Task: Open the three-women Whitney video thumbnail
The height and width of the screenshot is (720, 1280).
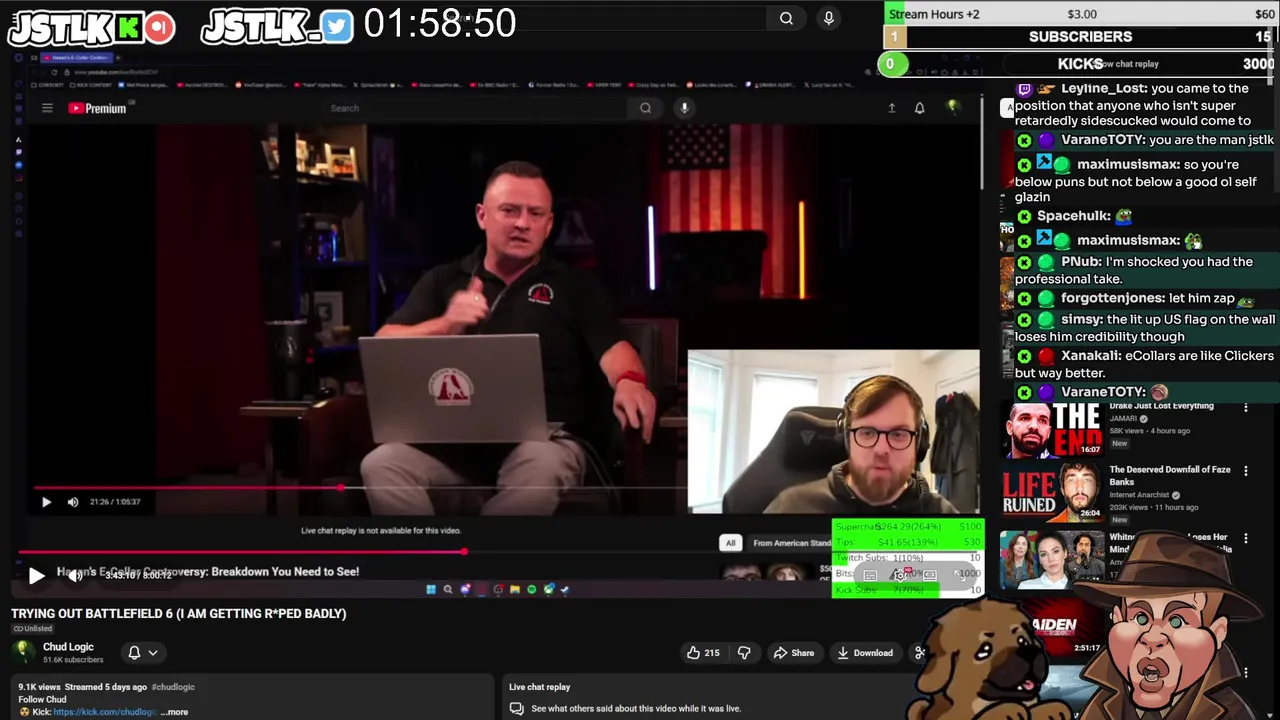Action: [x=1053, y=558]
